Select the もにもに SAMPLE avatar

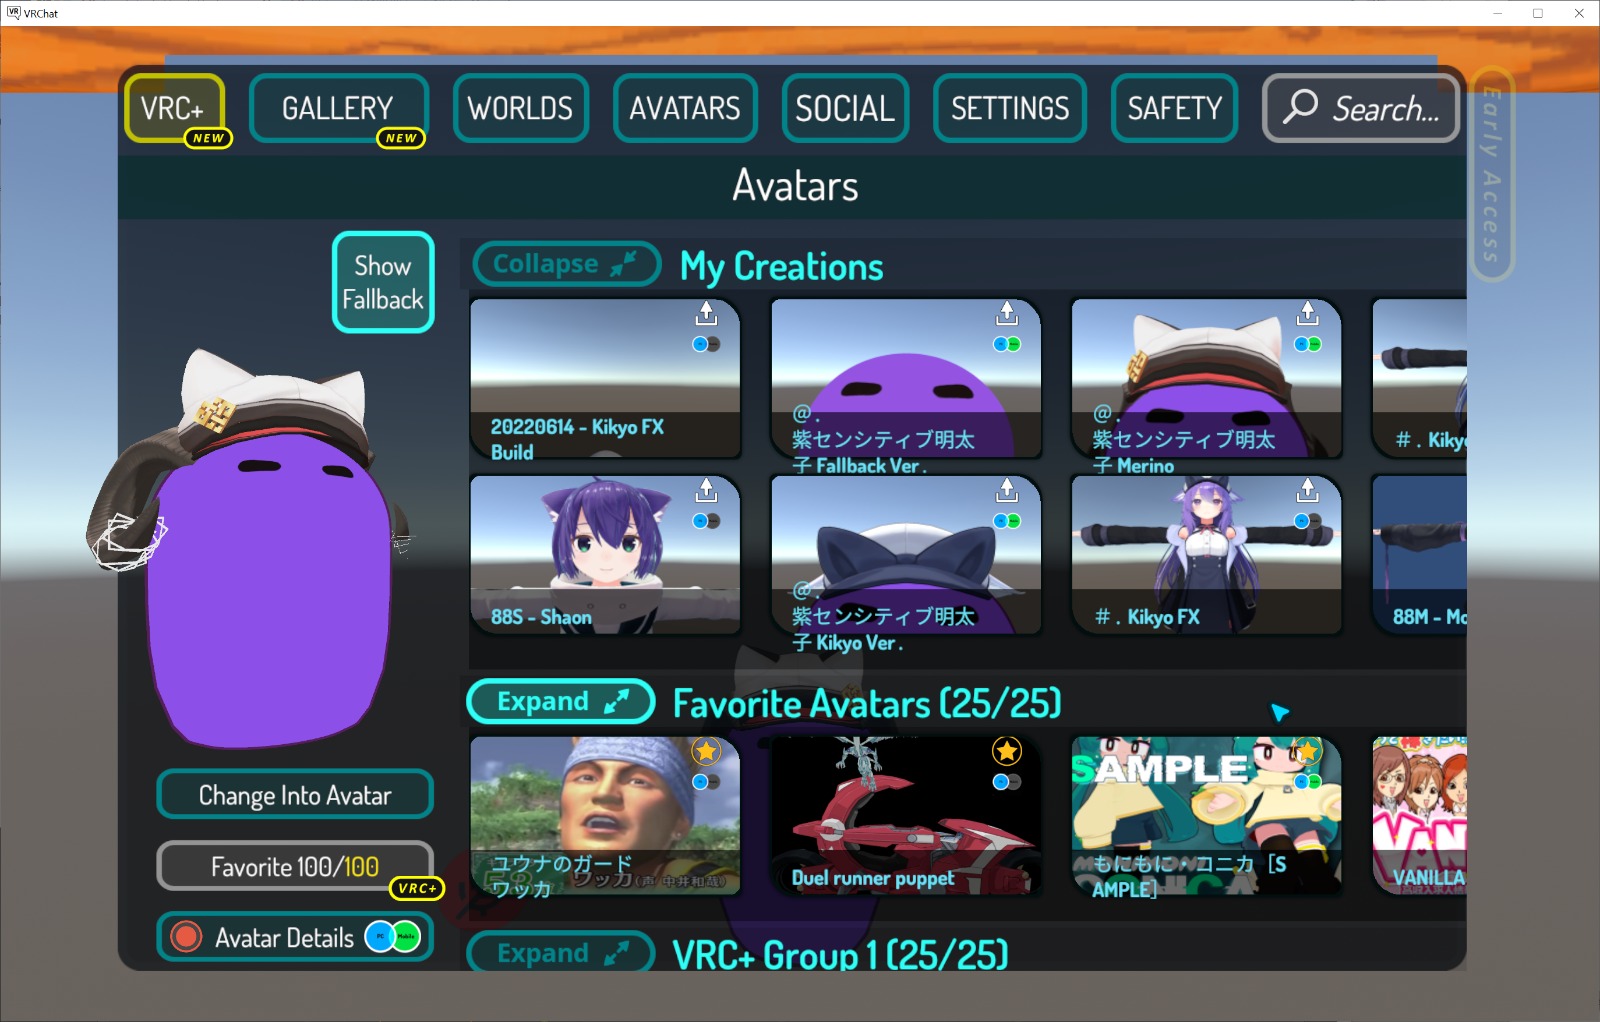[1206, 815]
